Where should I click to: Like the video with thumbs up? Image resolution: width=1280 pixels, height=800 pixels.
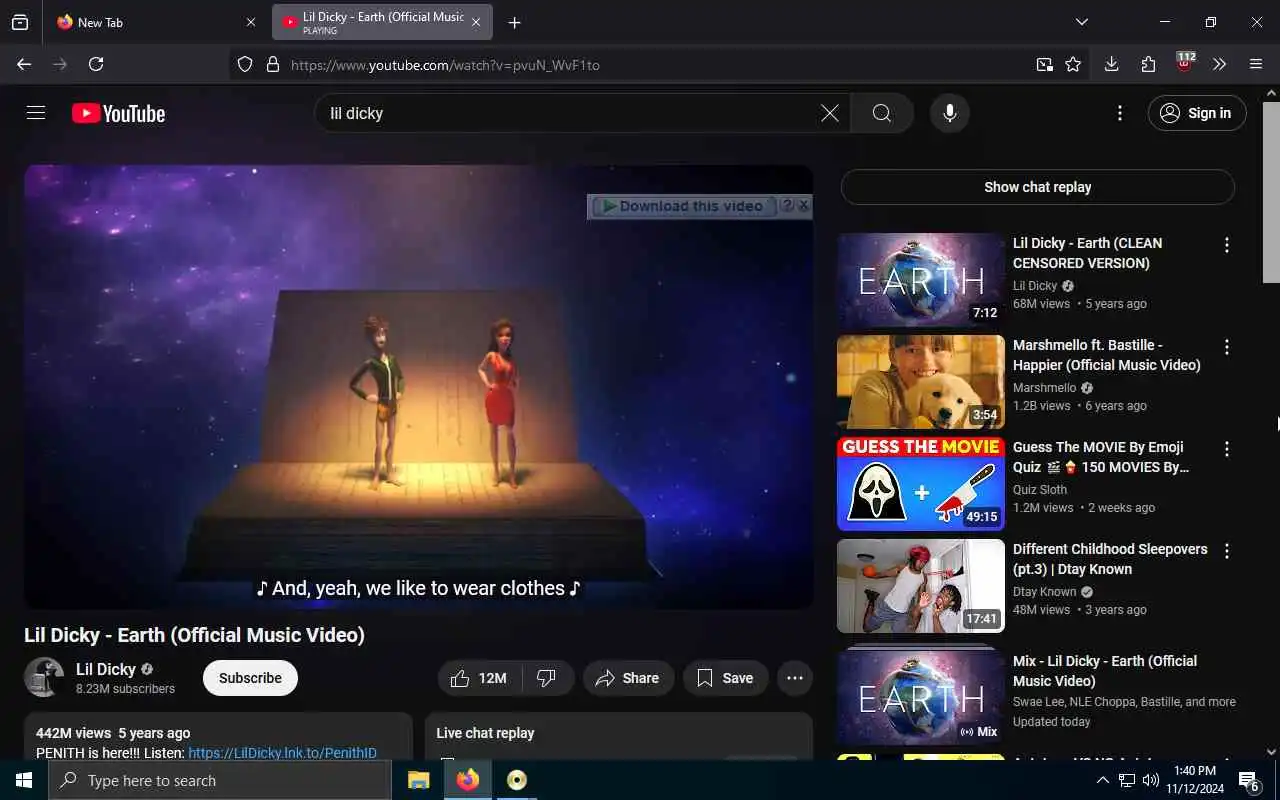click(x=480, y=678)
